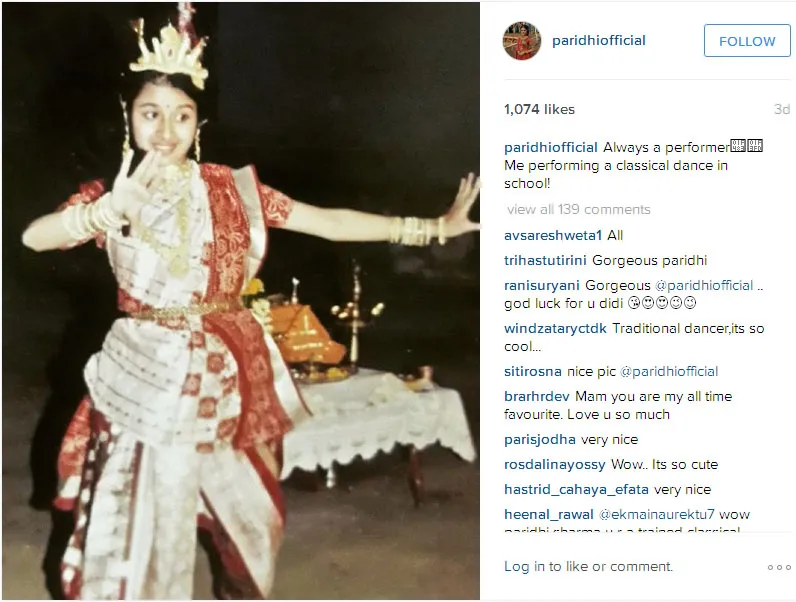Open commenter hastrid_cahaya_efata profile
Image resolution: width=796 pixels, height=602 pixels.
[576, 489]
